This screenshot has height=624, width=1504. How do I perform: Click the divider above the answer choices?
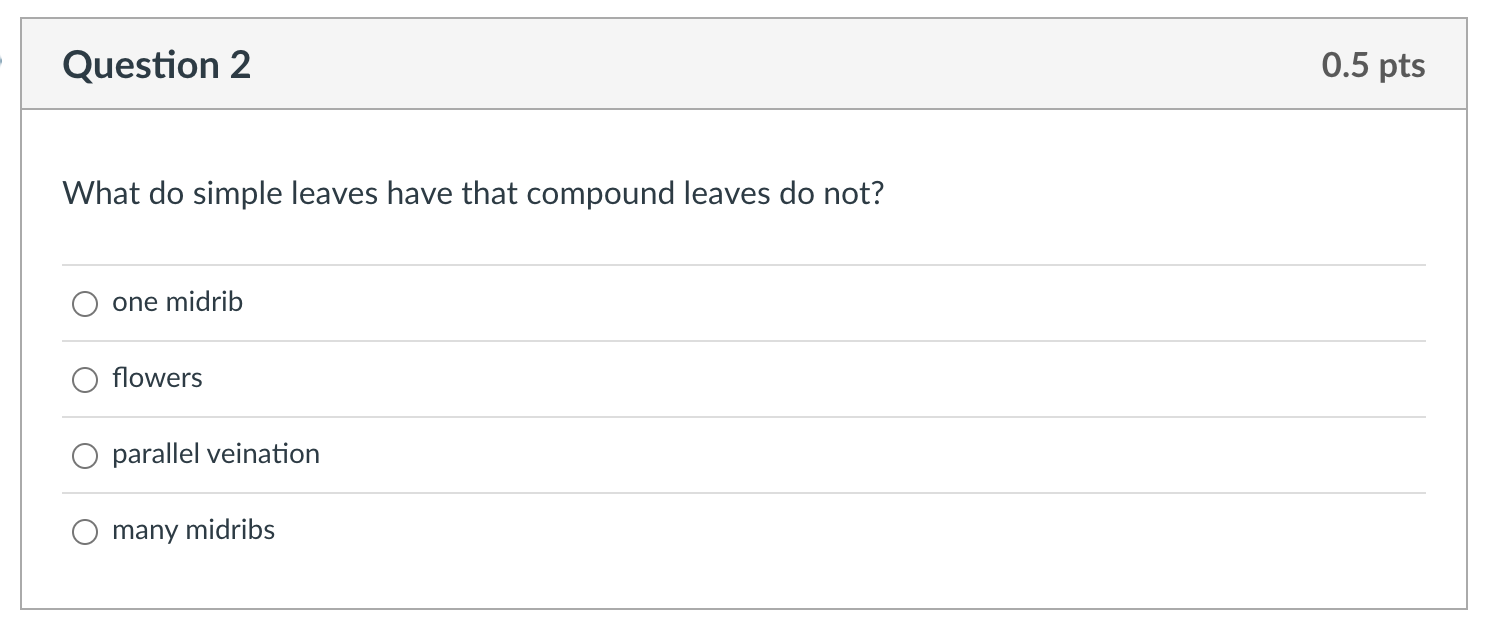(744, 264)
